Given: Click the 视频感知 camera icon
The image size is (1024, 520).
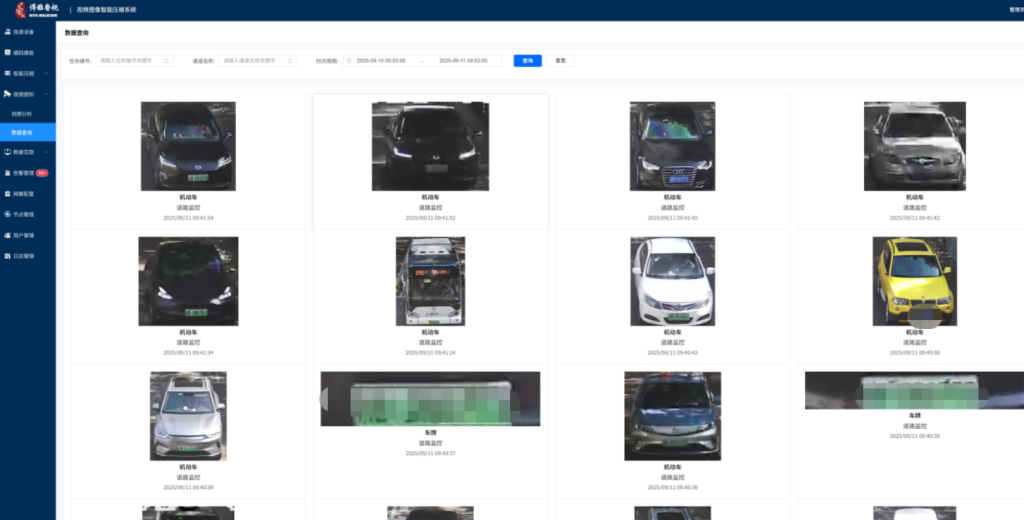Looking at the screenshot, I should 8,93.
